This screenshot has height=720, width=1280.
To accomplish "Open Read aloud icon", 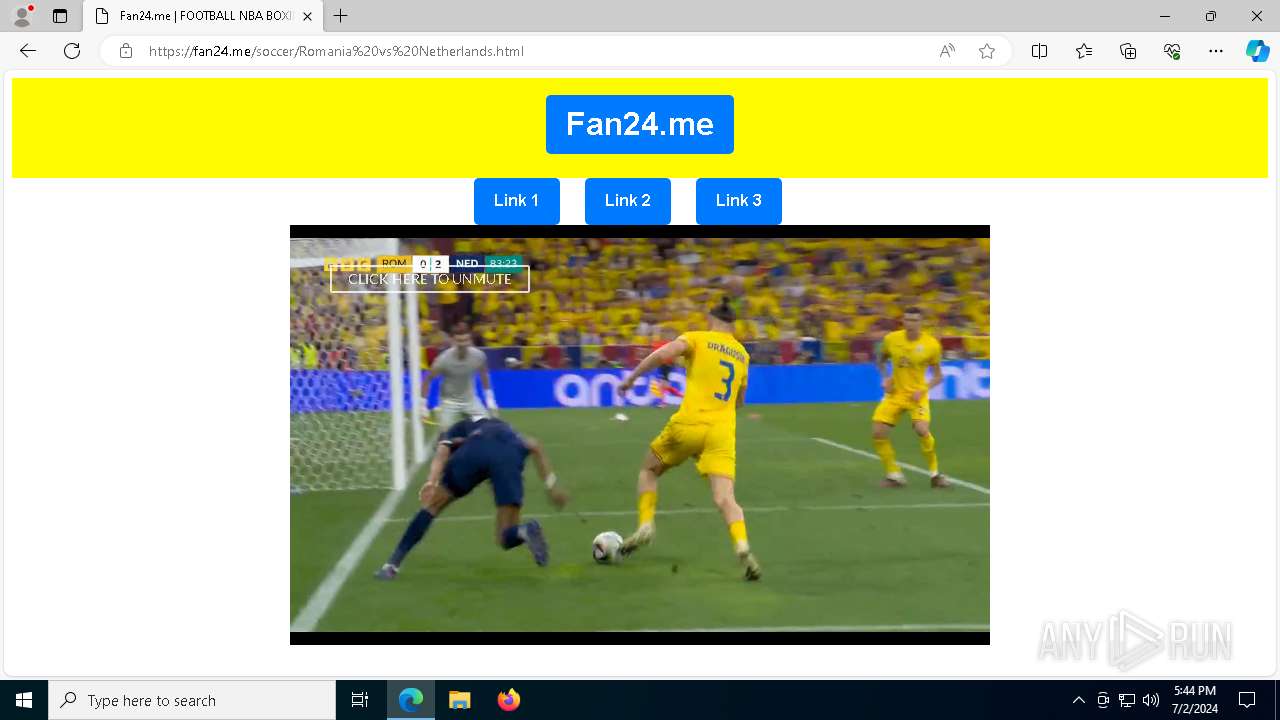I will (947, 51).
